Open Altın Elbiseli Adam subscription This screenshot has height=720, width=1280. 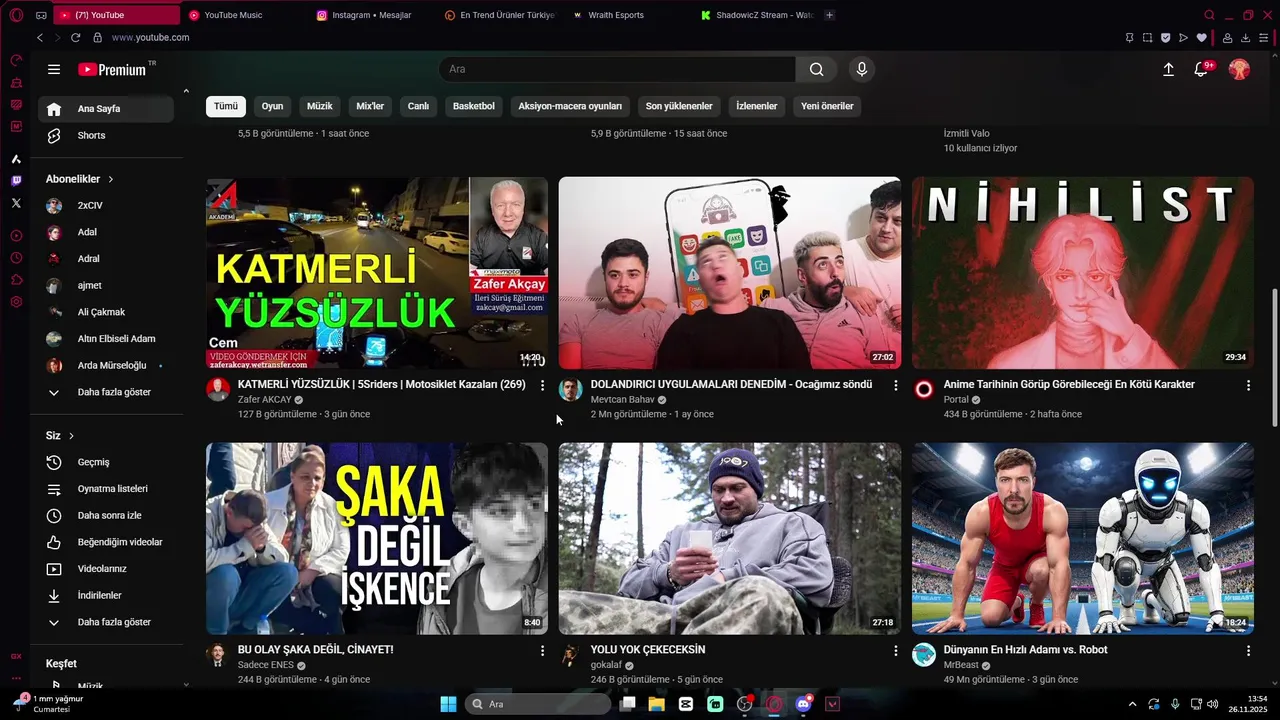pyautogui.click(x=107, y=339)
